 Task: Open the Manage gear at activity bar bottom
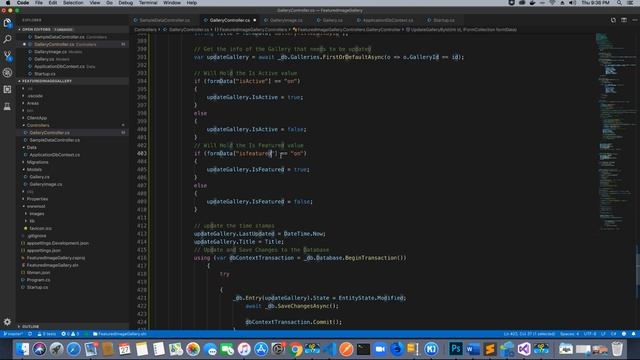(7, 322)
